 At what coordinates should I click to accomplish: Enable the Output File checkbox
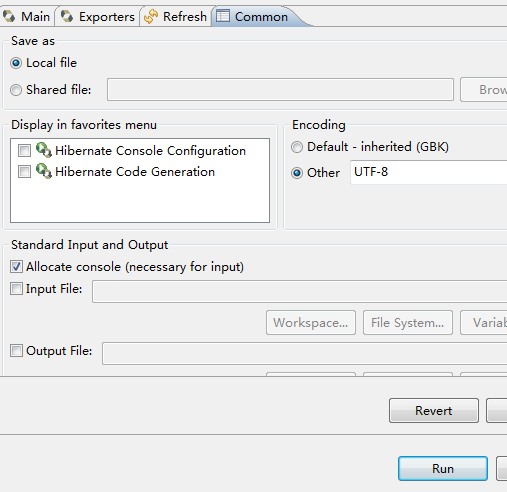[16, 351]
